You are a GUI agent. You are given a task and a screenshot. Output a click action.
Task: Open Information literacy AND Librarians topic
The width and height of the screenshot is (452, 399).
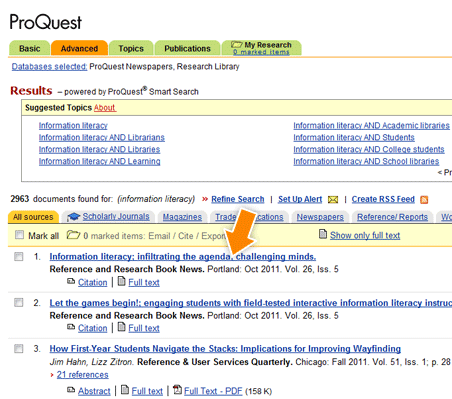102,138
